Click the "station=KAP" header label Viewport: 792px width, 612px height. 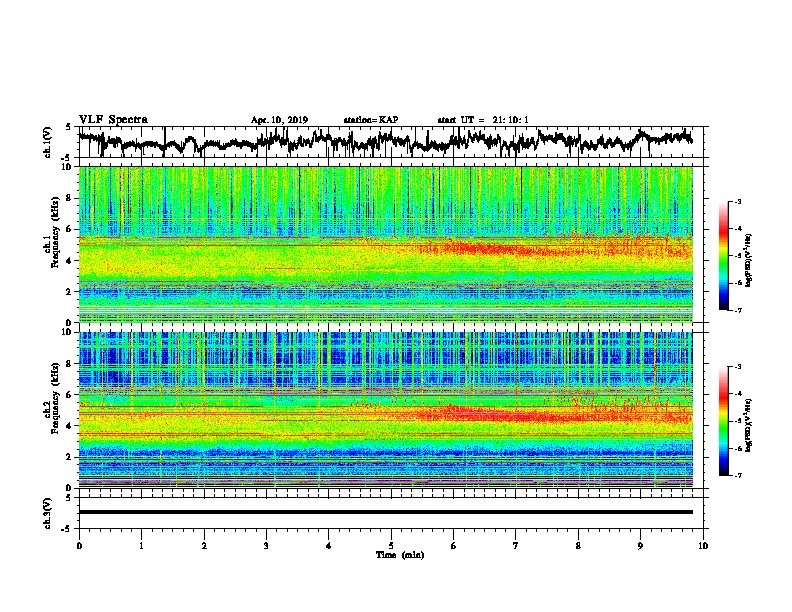371,120
